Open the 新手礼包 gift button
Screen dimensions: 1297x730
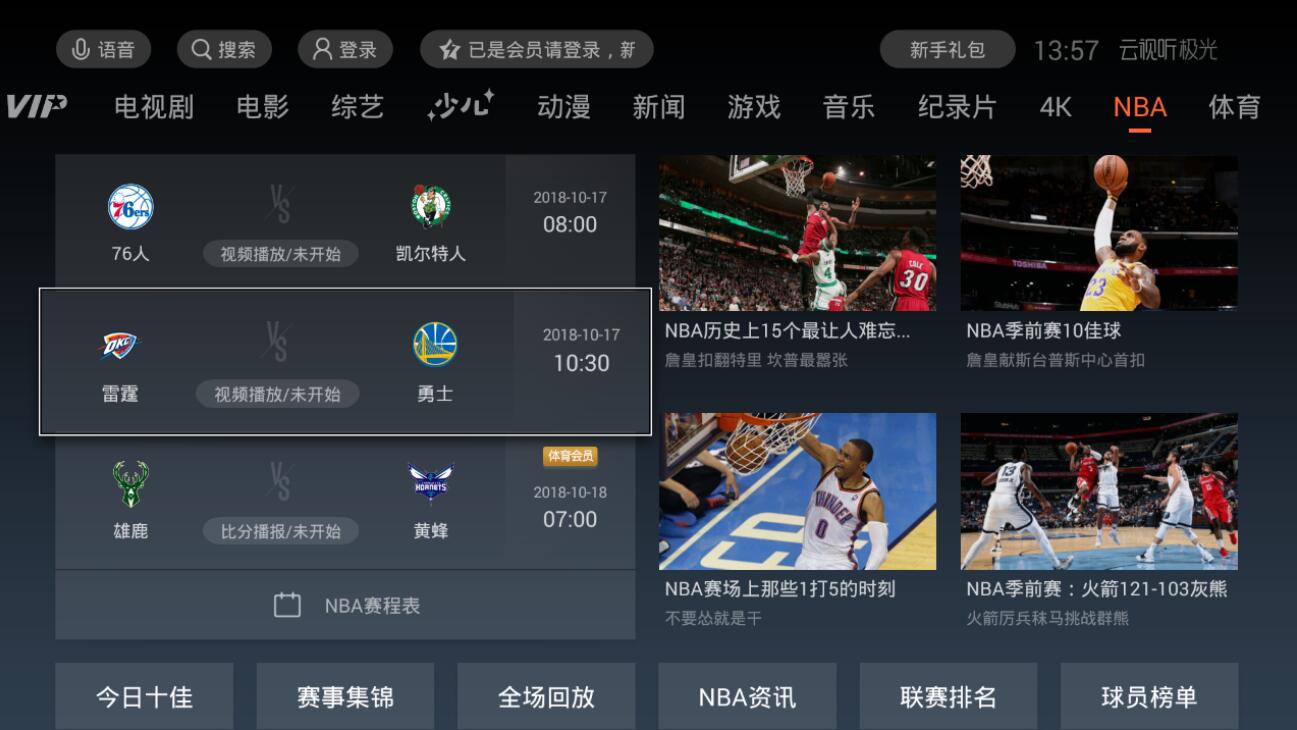tap(947, 49)
